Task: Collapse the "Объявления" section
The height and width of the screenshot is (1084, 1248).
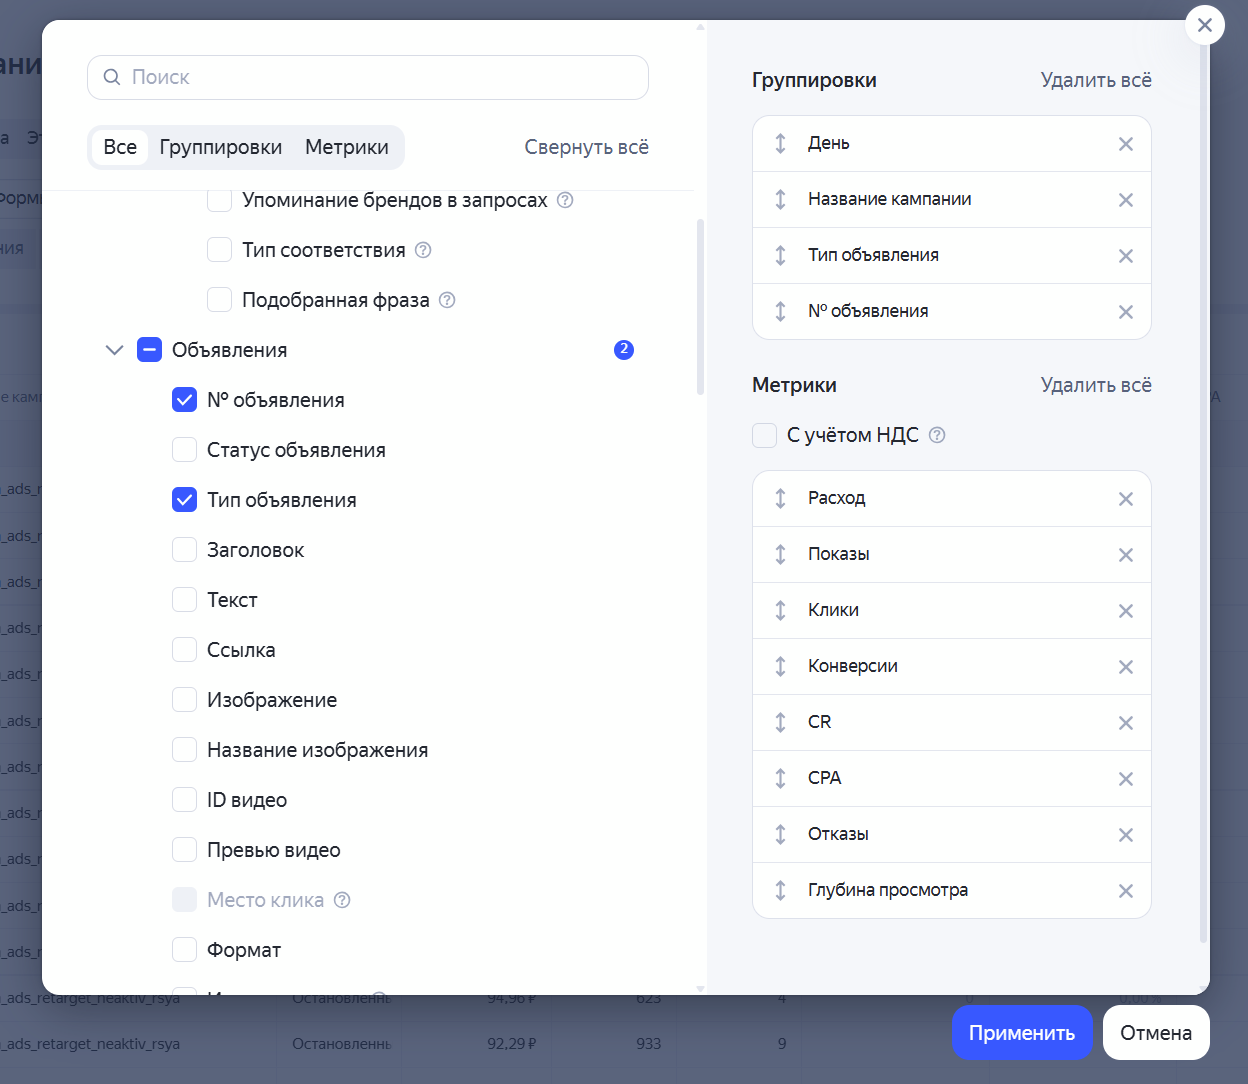Action: [114, 349]
